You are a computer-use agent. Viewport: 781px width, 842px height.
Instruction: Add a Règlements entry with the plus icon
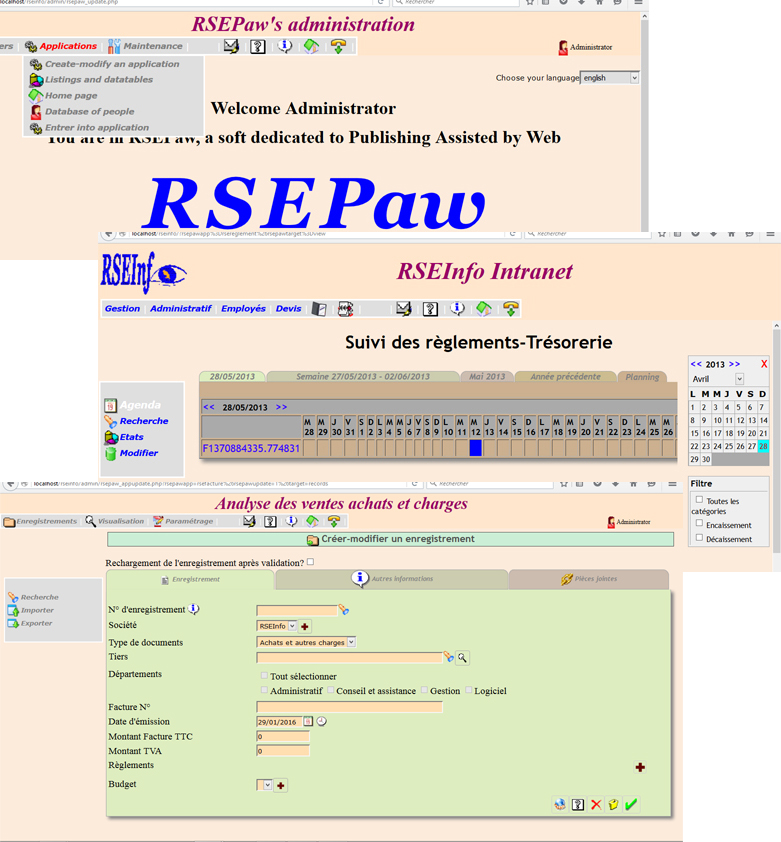coord(640,767)
